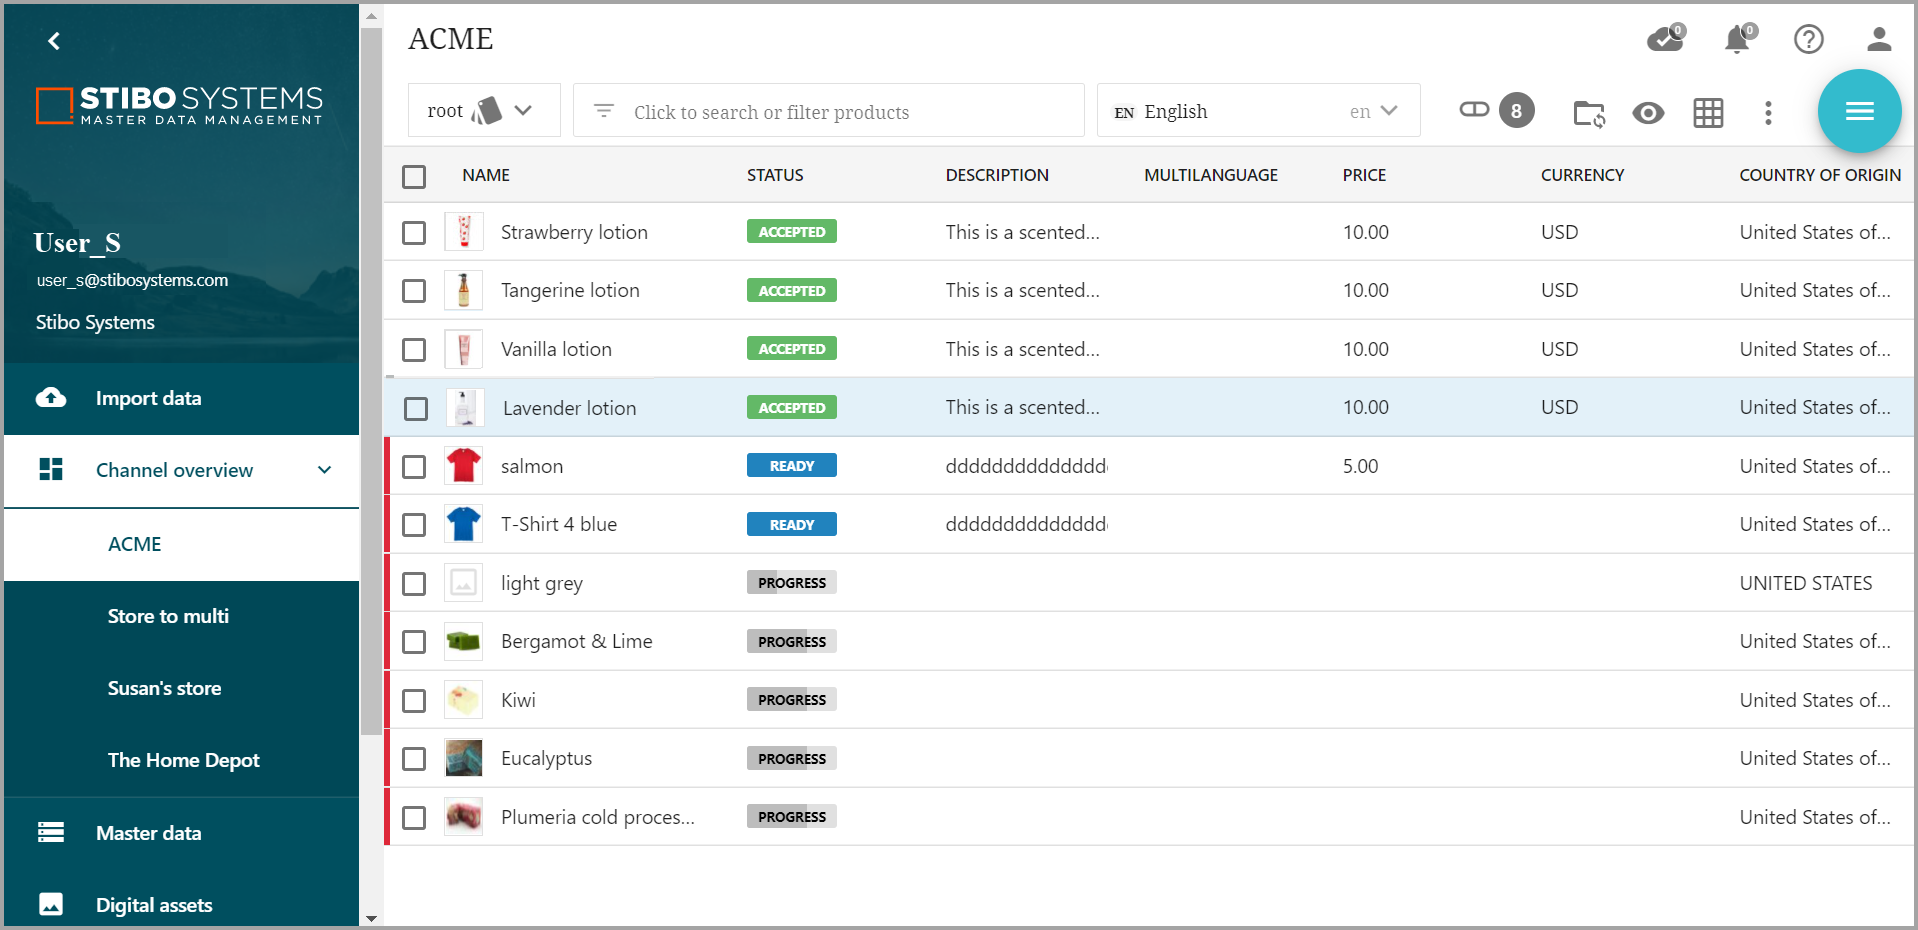Select the salmon product checkbox
The image size is (1918, 930).
414,467
